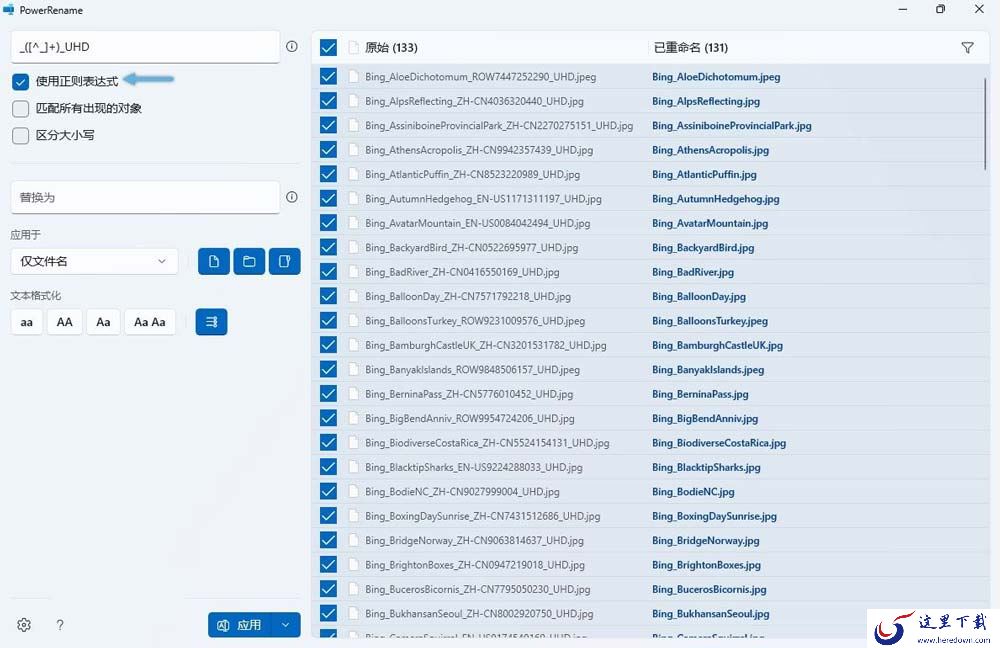
Task: Toggle the include folders icon button
Action: coord(249,261)
